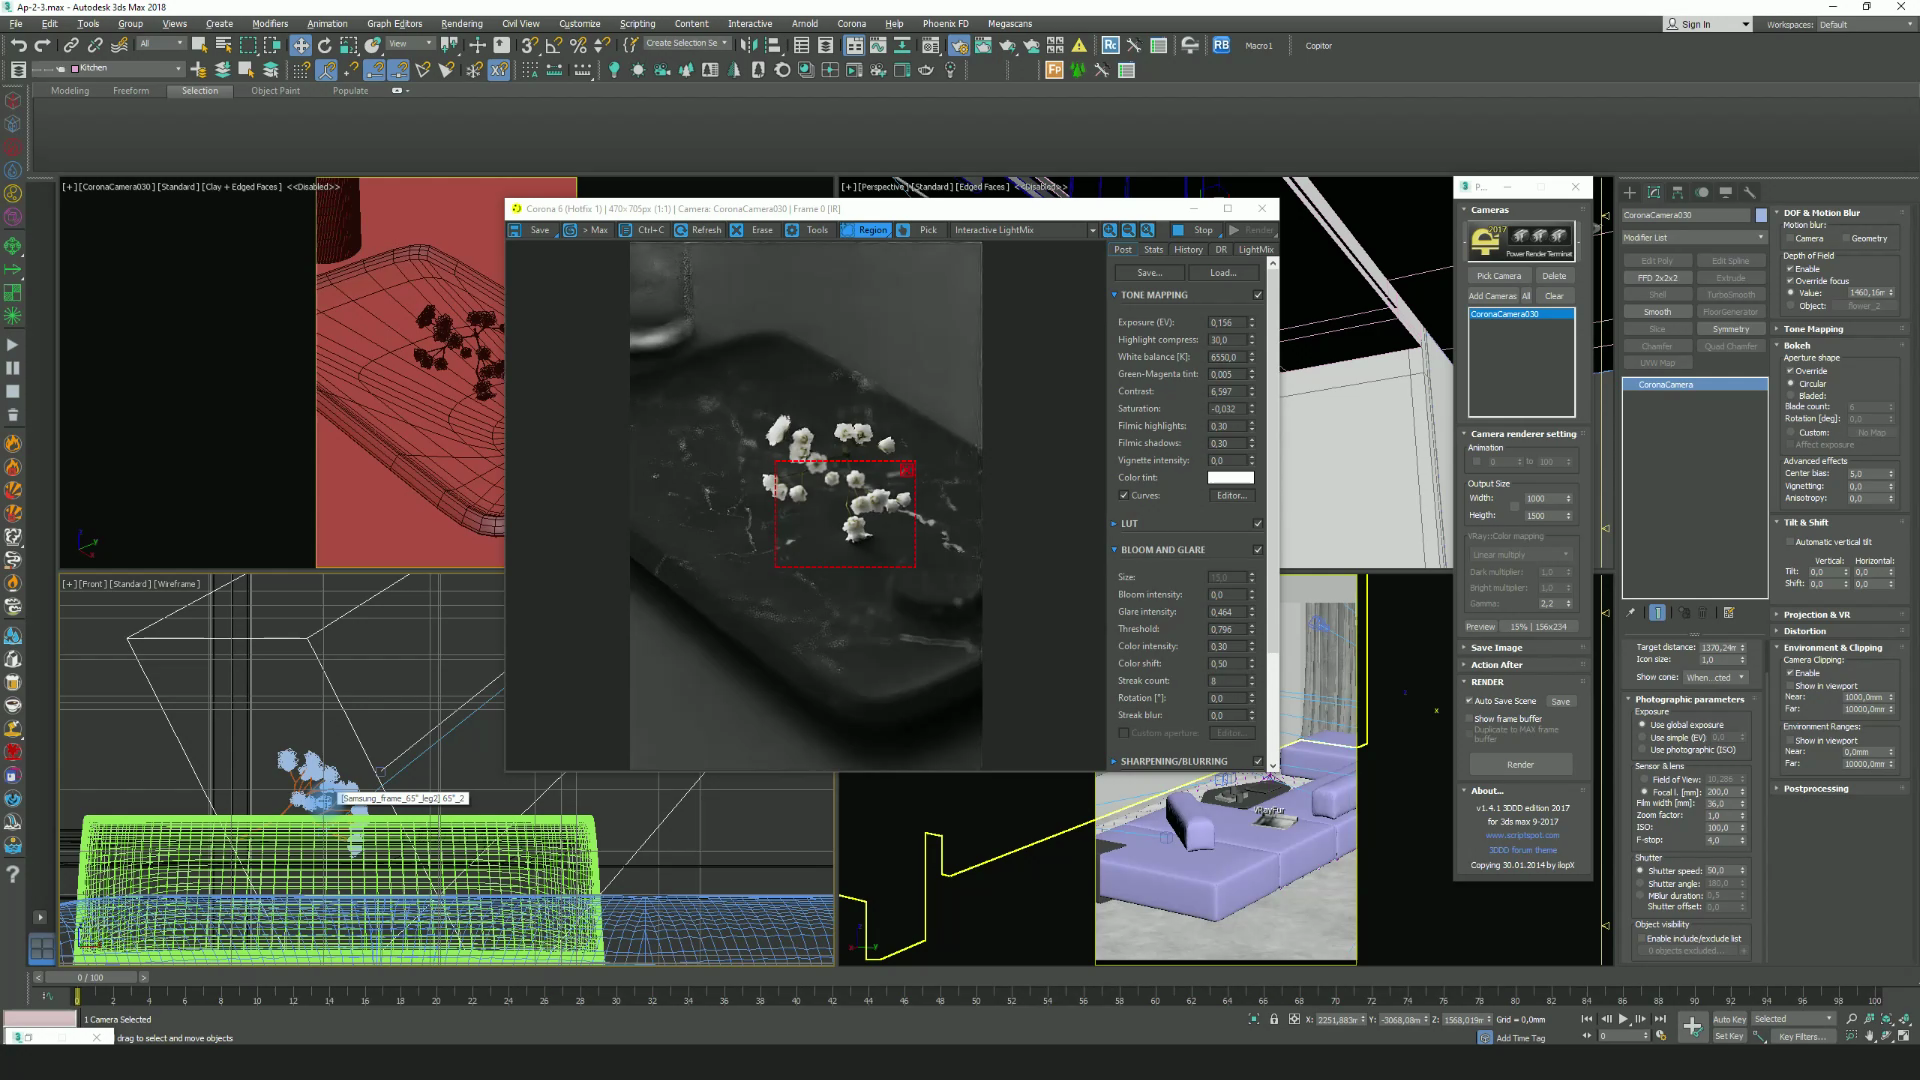Open the Graph Editors menu
The height and width of the screenshot is (1080, 1920).
pyautogui.click(x=394, y=24)
